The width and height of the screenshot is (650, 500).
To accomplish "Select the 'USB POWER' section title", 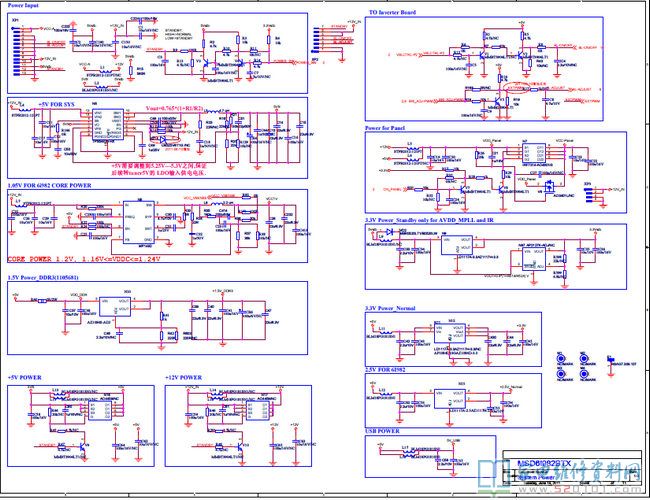I will click(x=382, y=431).
